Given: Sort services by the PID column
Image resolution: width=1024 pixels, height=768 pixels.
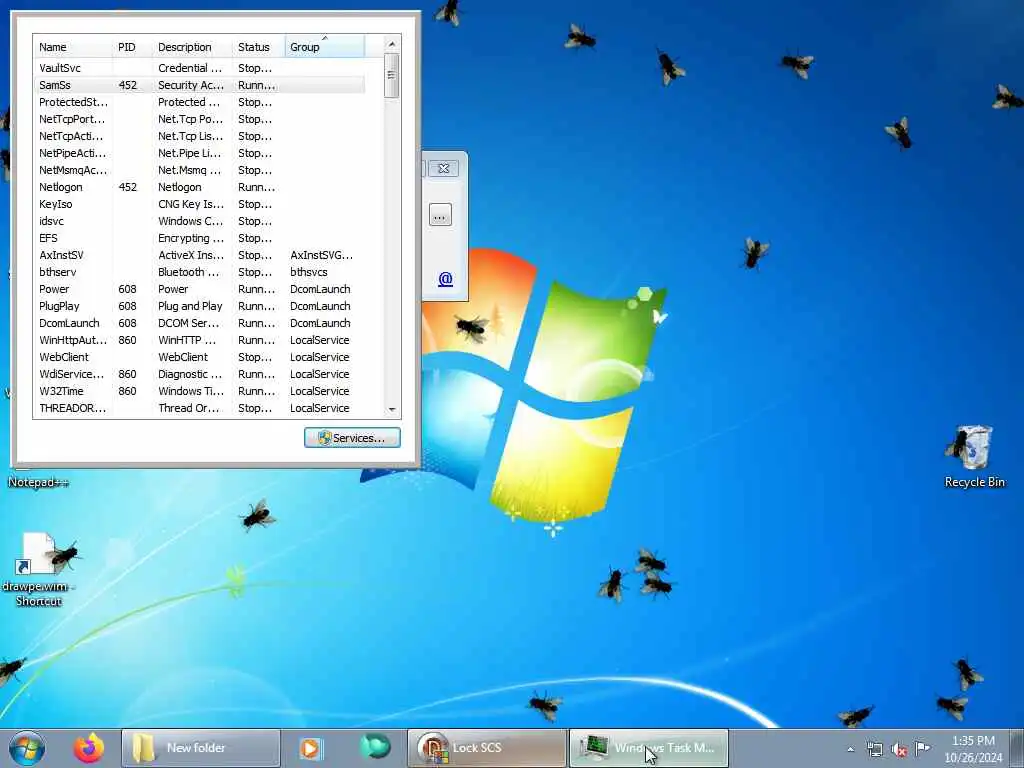Looking at the screenshot, I should (x=133, y=47).
